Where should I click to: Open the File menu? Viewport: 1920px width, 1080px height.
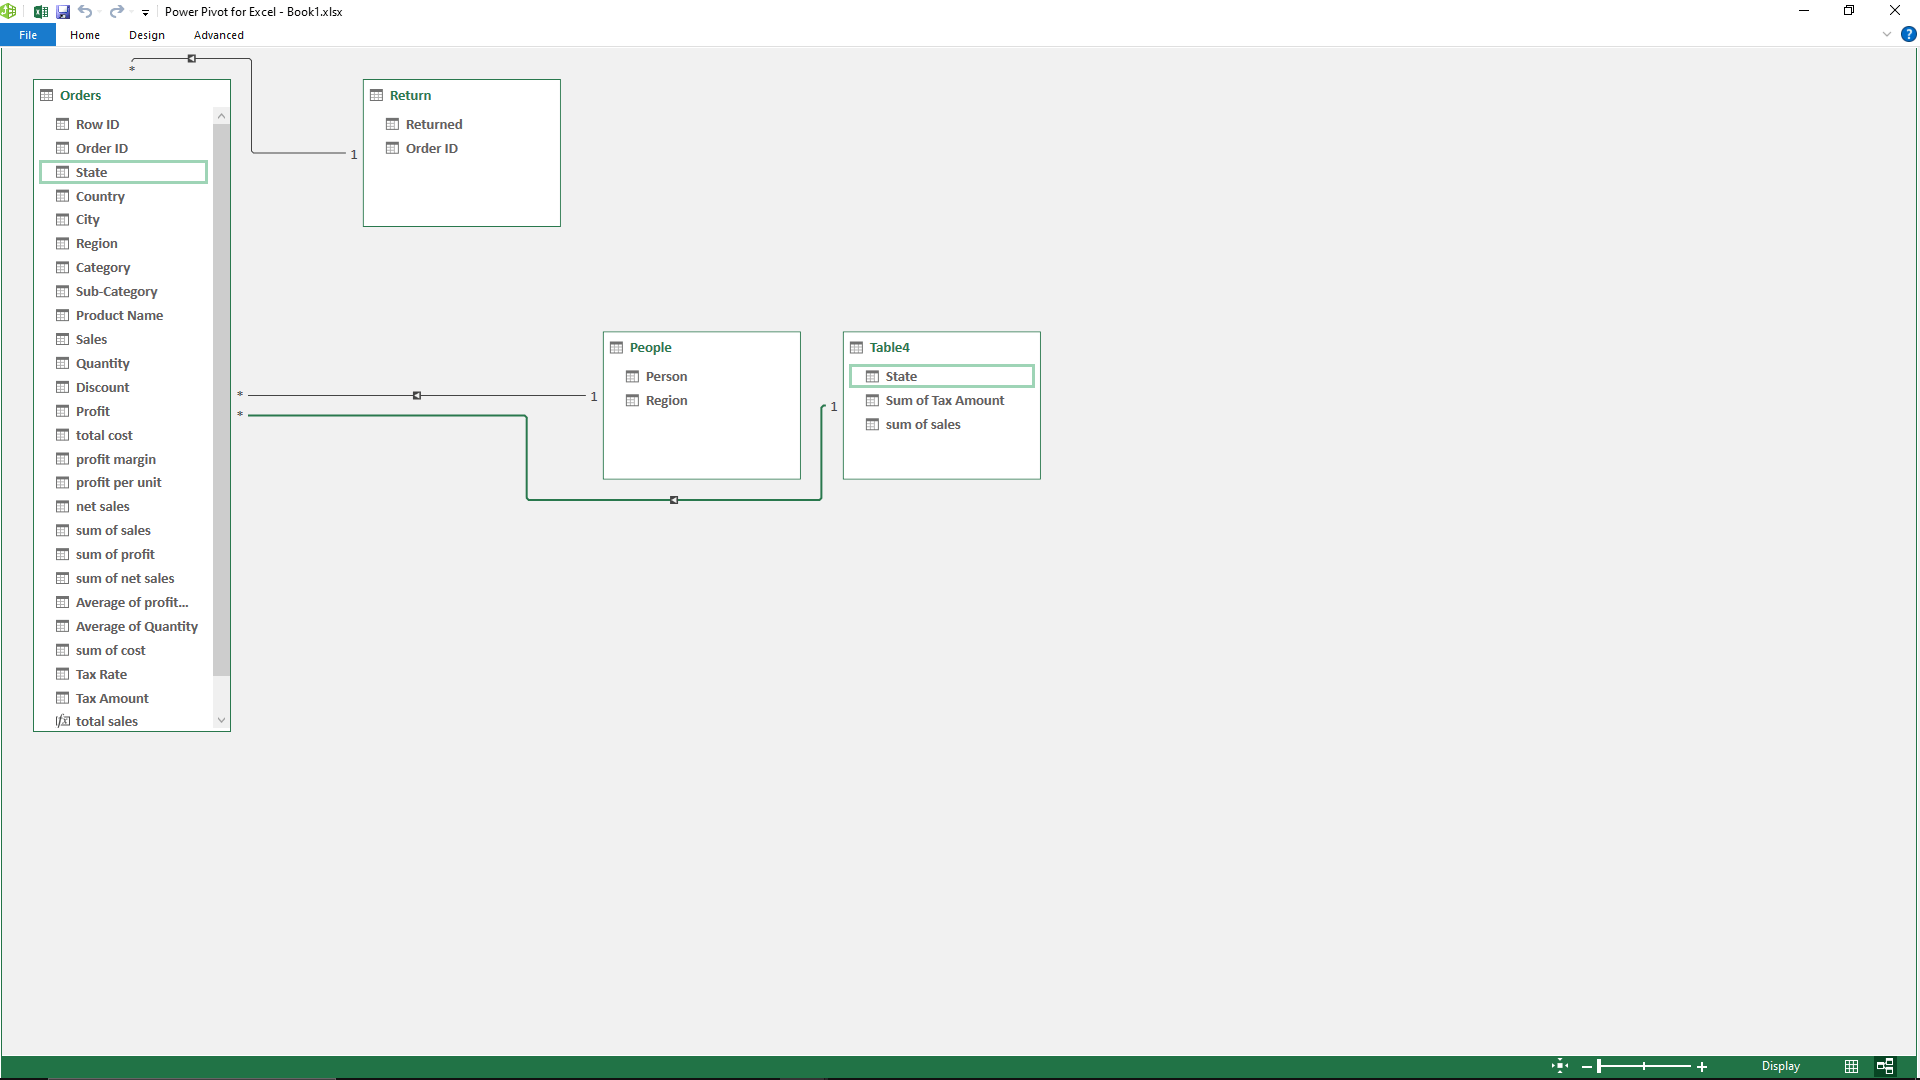click(x=28, y=35)
